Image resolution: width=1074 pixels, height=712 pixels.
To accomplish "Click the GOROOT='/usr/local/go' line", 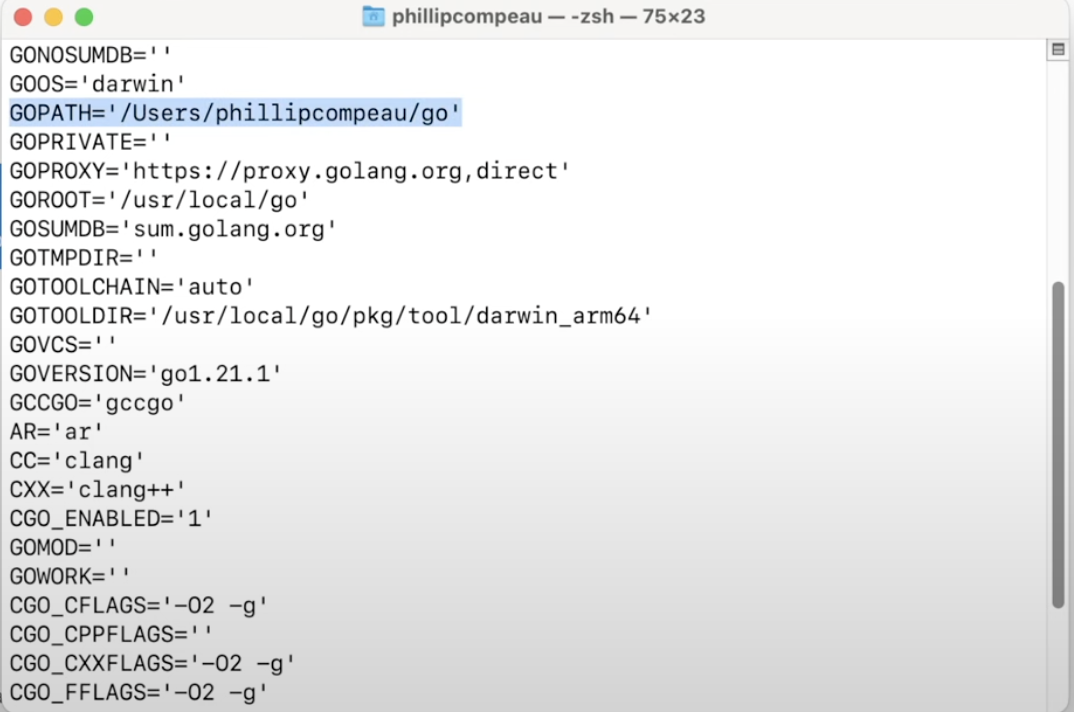I will coord(159,199).
